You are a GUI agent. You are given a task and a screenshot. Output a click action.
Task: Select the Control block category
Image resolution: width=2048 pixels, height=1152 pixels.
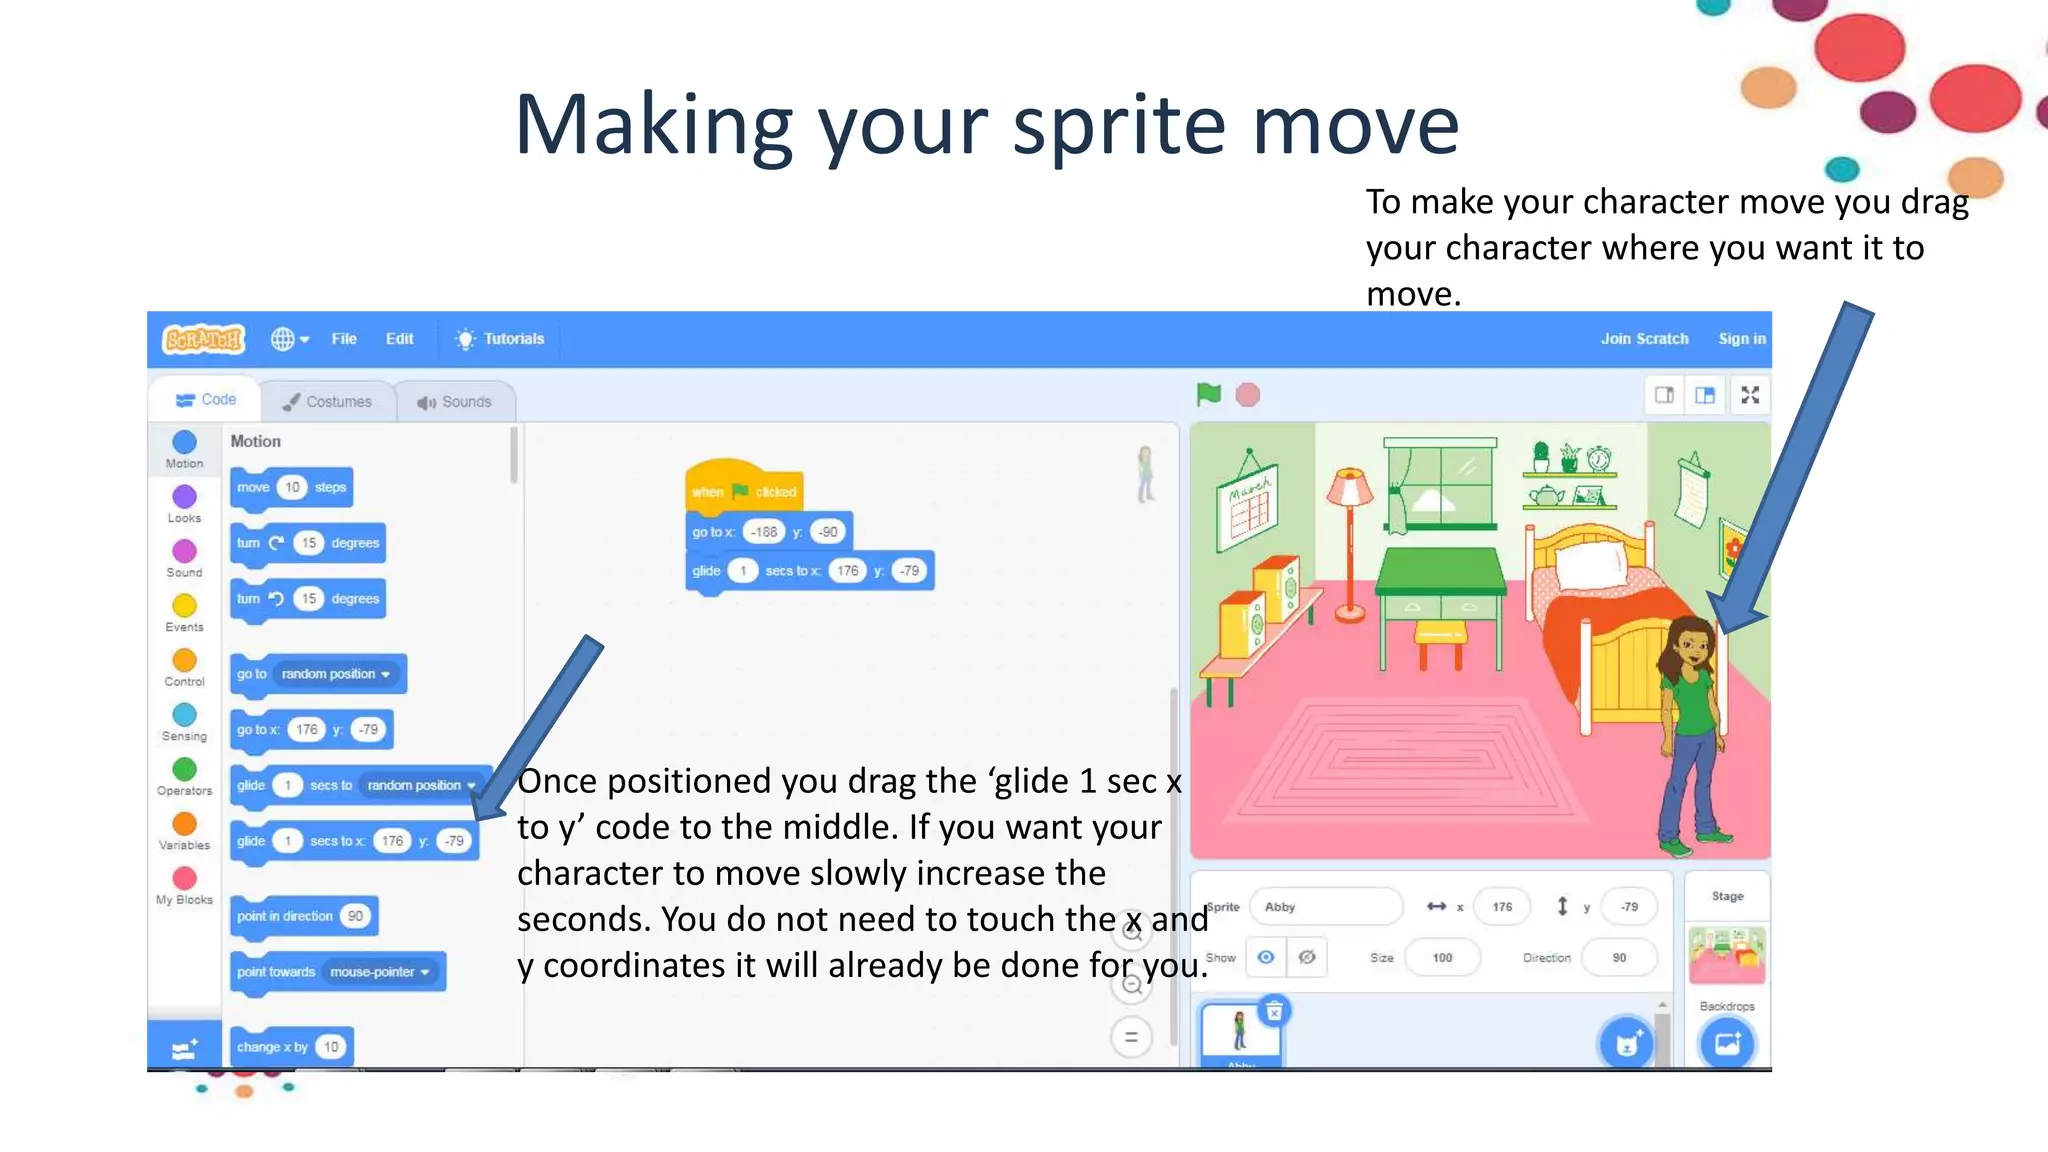[x=184, y=667]
